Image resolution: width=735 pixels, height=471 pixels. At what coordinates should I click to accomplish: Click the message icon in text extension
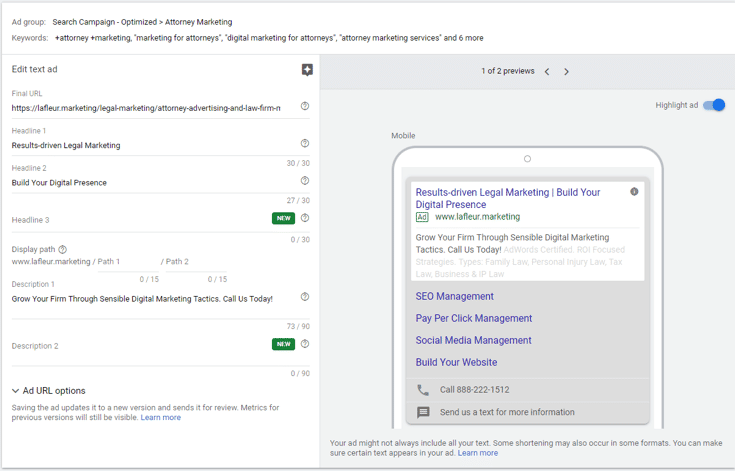(x=423, y=412)
